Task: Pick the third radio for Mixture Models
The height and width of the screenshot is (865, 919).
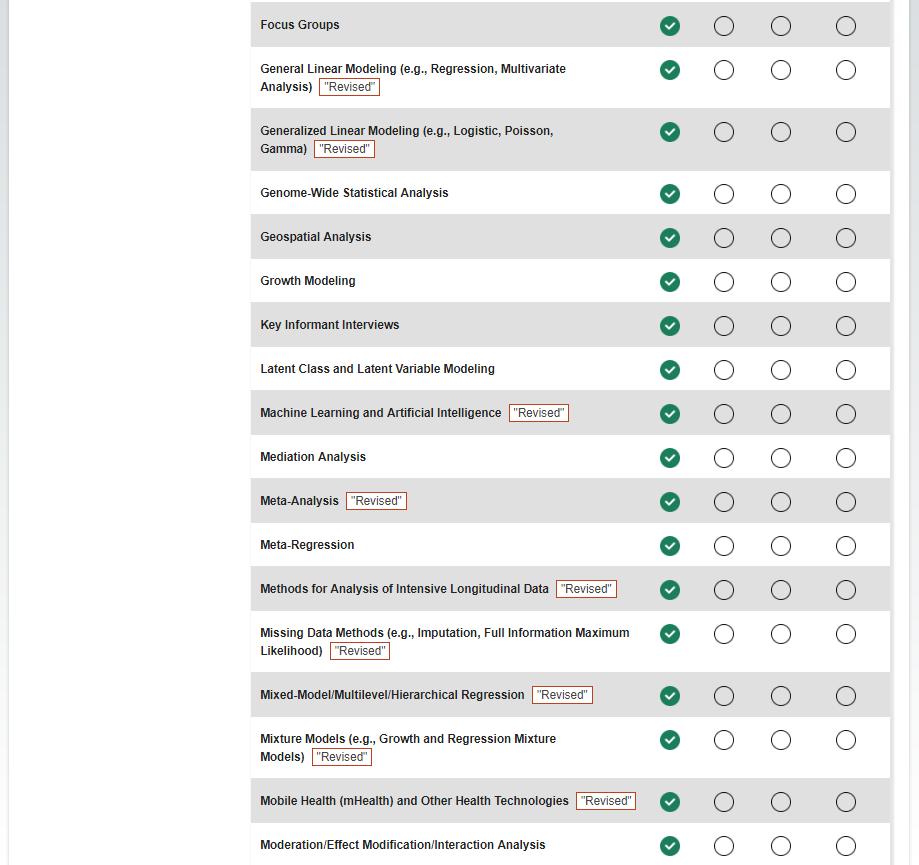Action: click(781, 740)
